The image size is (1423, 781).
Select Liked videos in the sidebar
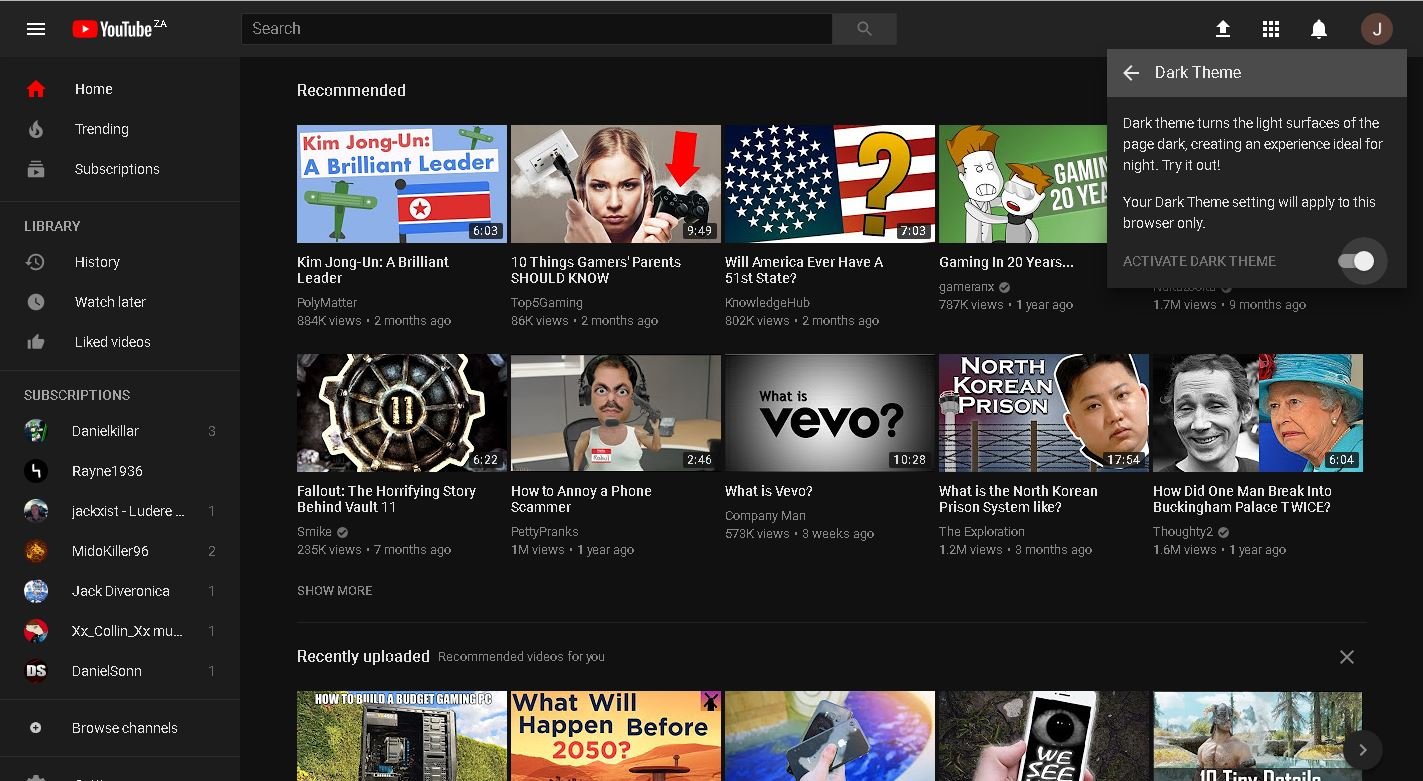click(x=120, y=342)
